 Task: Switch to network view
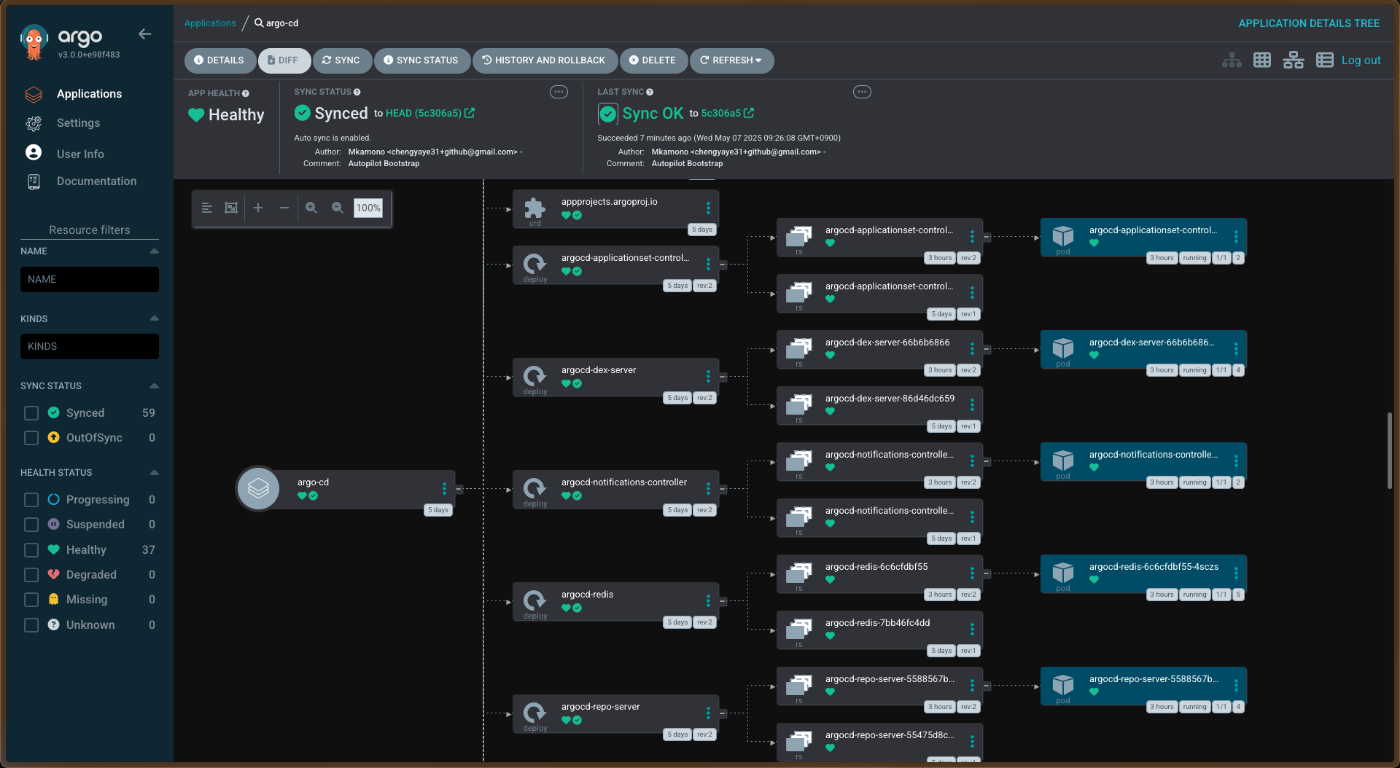pos(1294,60)
